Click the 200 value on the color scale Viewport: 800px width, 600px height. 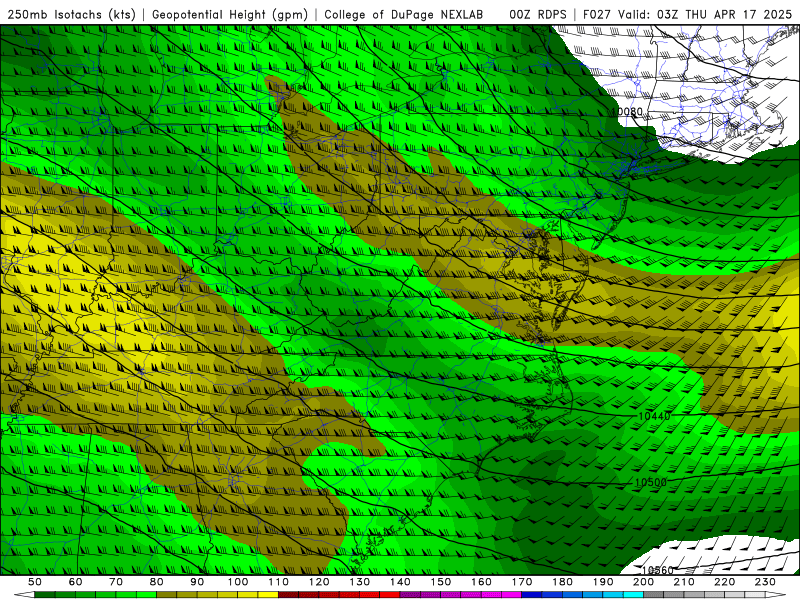coord(643,582)
